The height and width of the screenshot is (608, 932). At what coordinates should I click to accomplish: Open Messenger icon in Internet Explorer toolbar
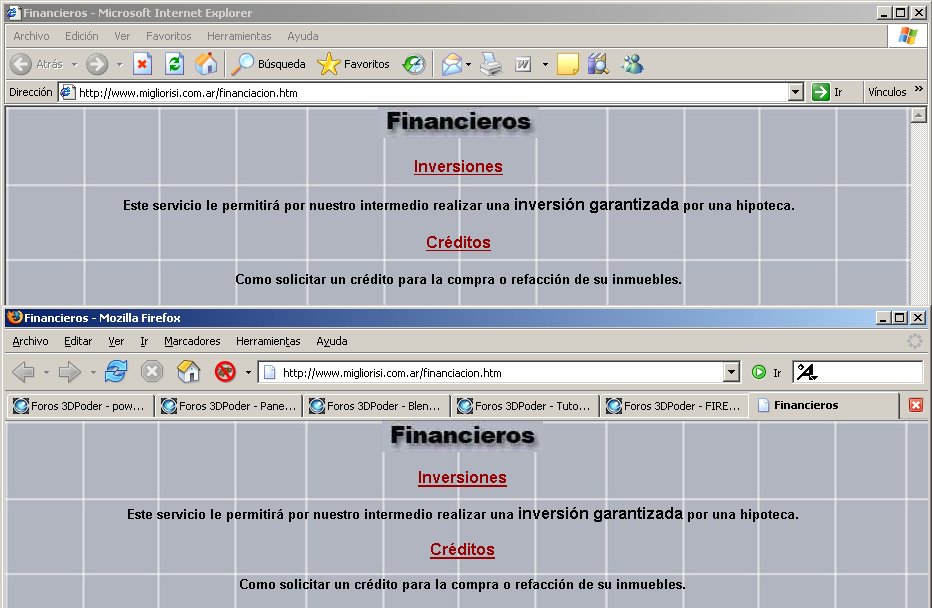click(632, 64)
